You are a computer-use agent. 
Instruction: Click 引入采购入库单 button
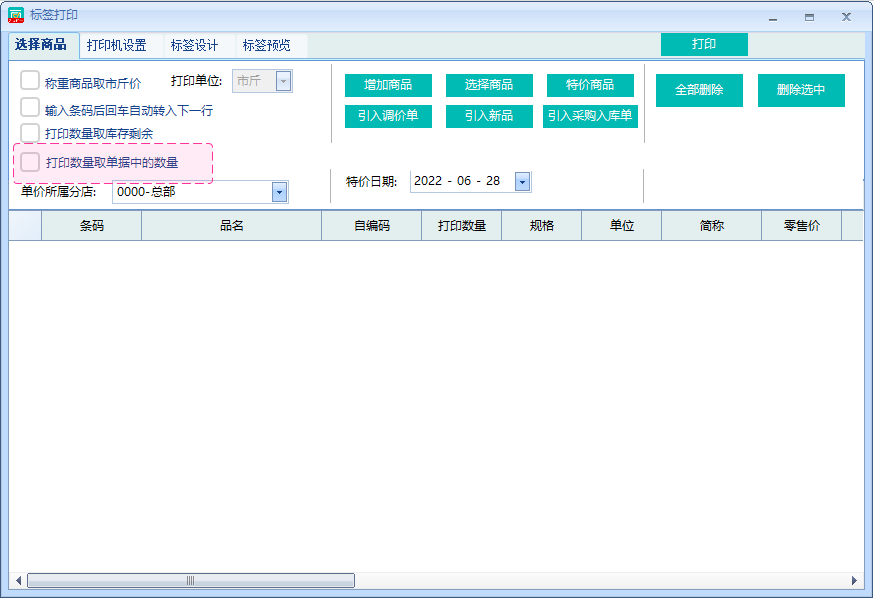tap(590, 116)
